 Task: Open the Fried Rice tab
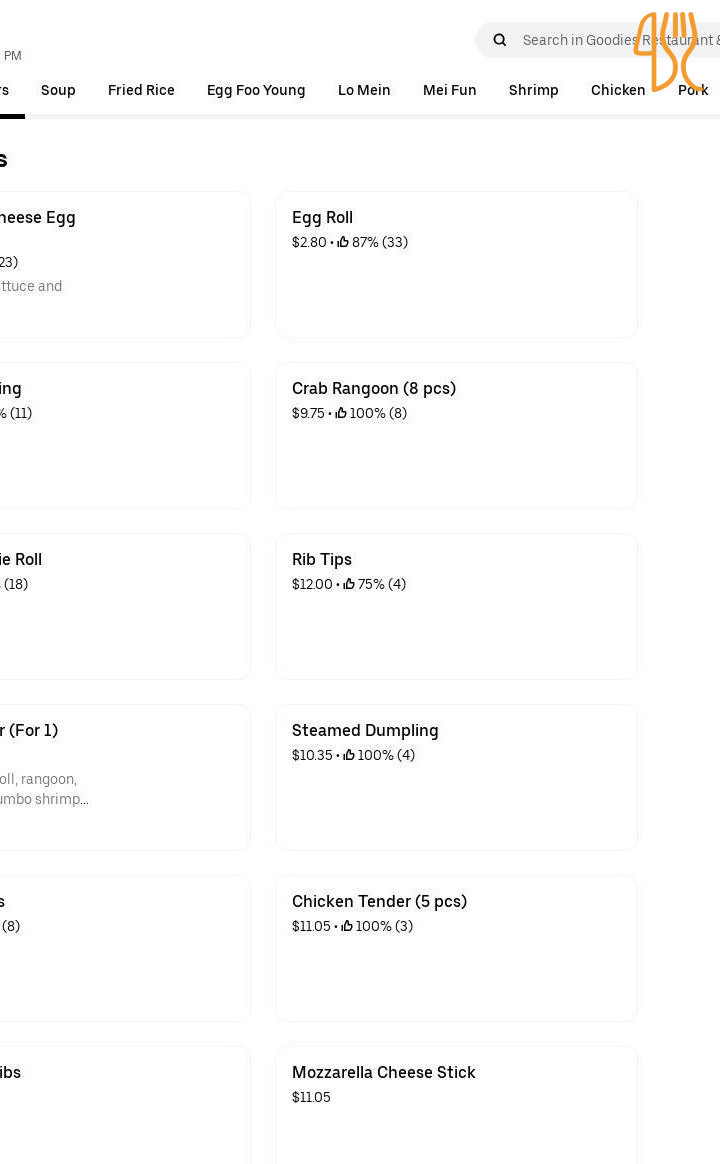pyautogui.click(x=141, y=90)
